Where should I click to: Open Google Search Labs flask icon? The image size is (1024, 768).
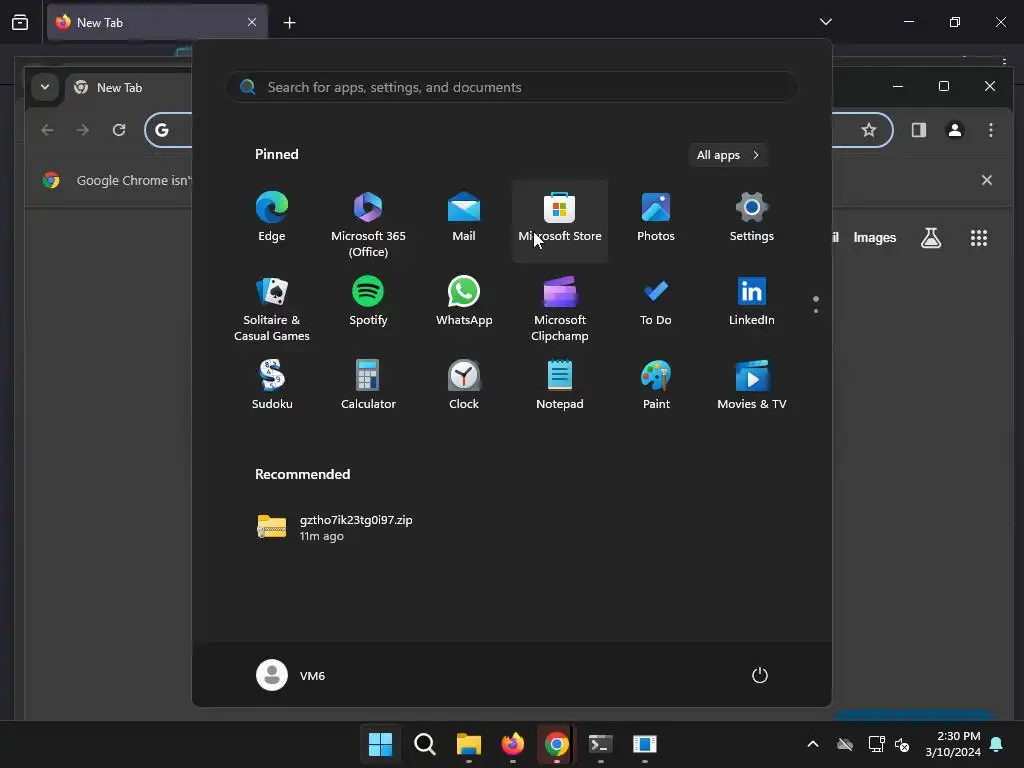click(931, 238)
